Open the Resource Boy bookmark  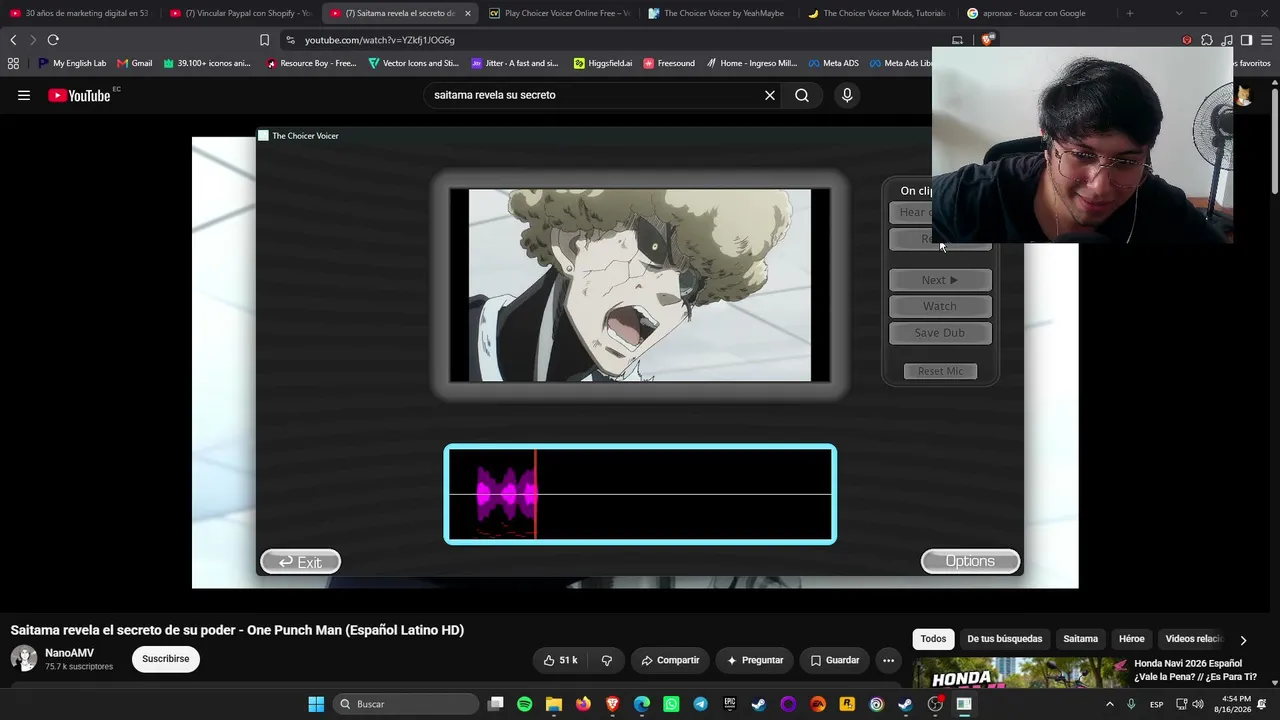[311, 63]
